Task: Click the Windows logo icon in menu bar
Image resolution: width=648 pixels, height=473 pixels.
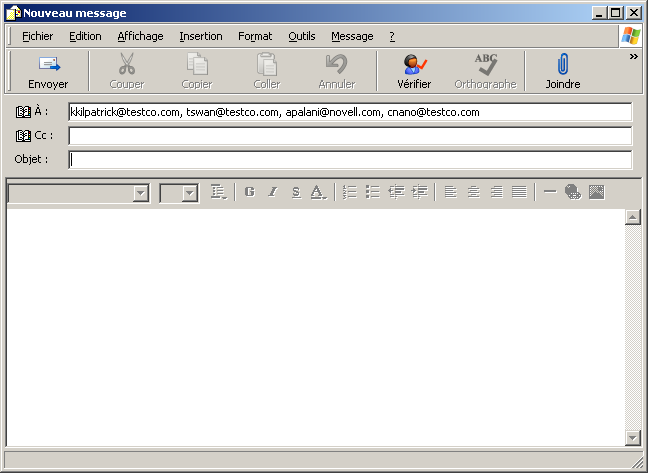Action: [x=631, y=36]
